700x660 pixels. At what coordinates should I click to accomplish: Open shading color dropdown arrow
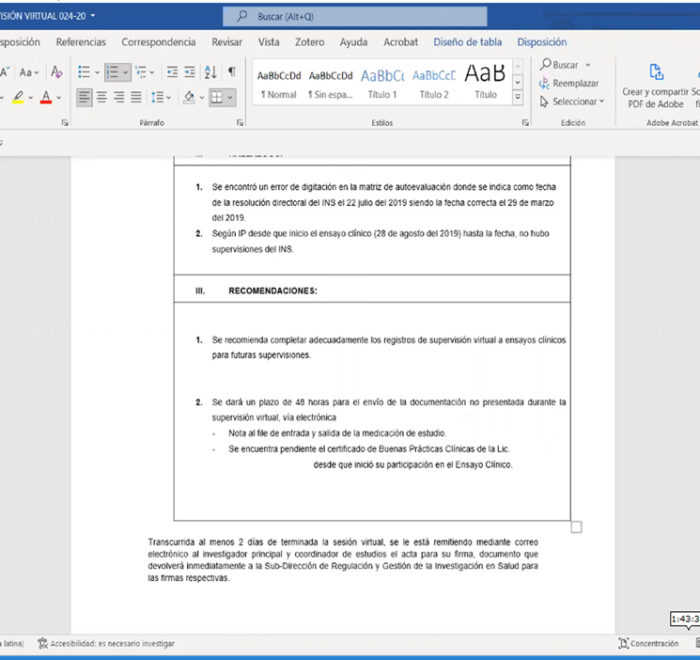[202, 97]
